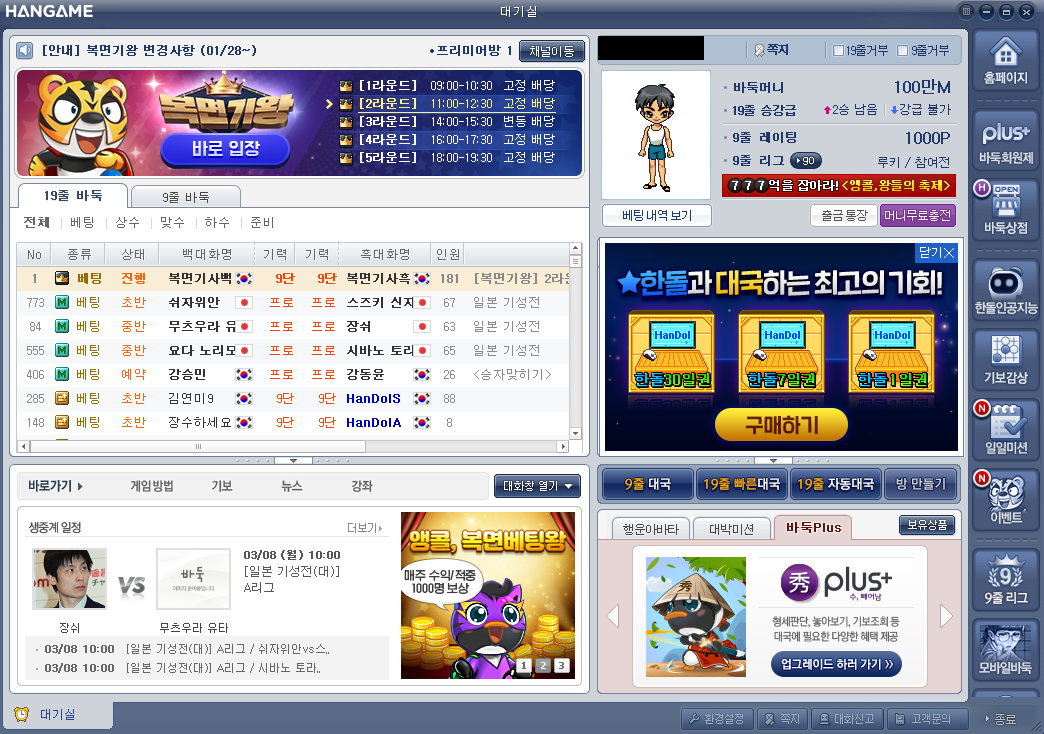
Task: Show previous 바둑Plus item with left arrow
Action: 613,616
